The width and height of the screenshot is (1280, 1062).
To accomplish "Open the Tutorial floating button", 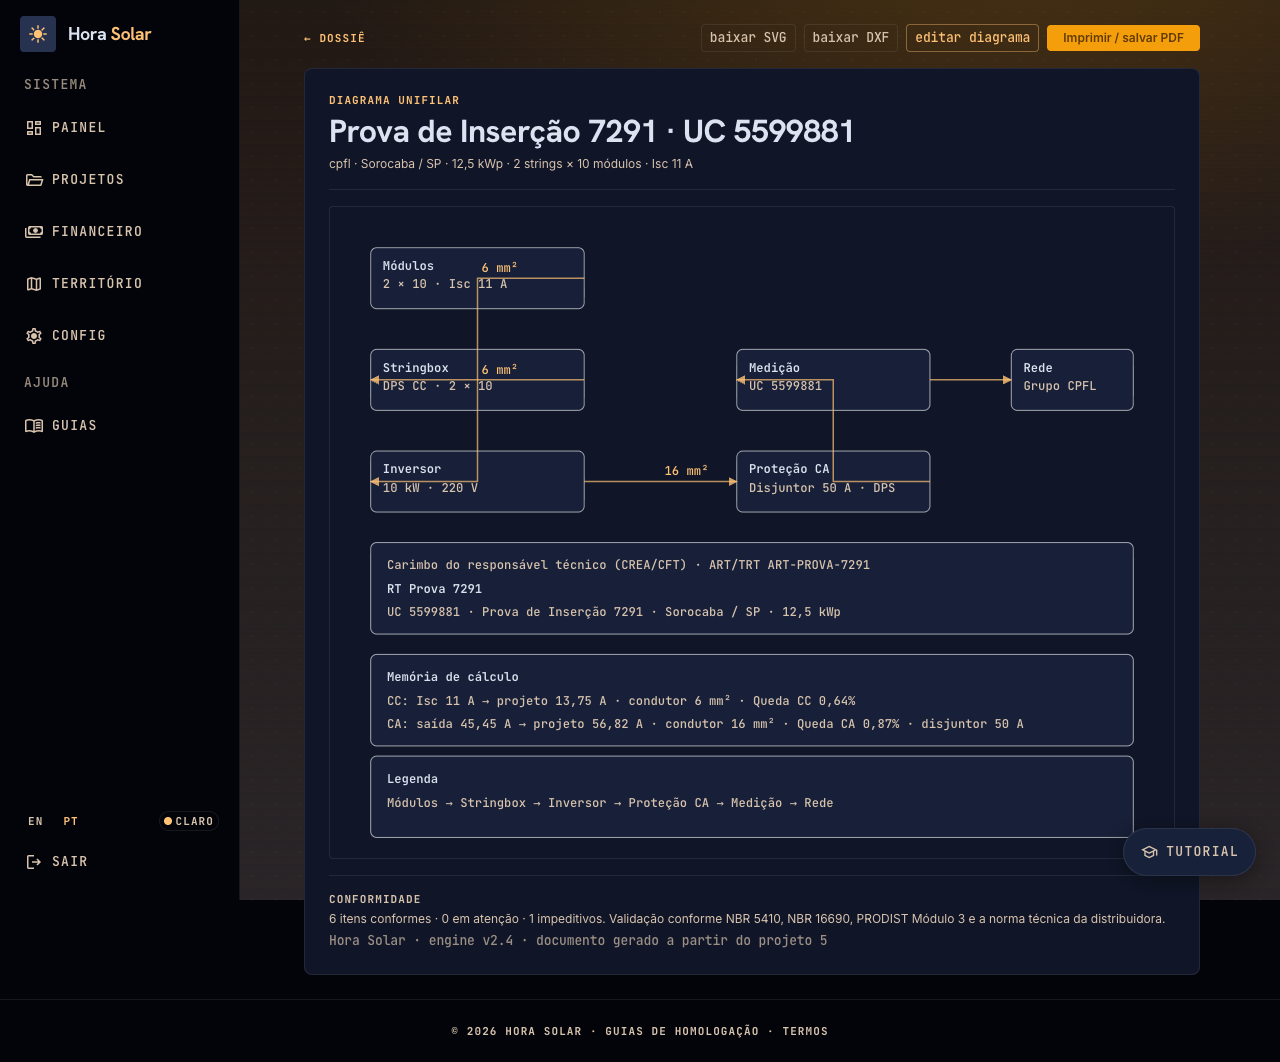I will coord(1189,852).
